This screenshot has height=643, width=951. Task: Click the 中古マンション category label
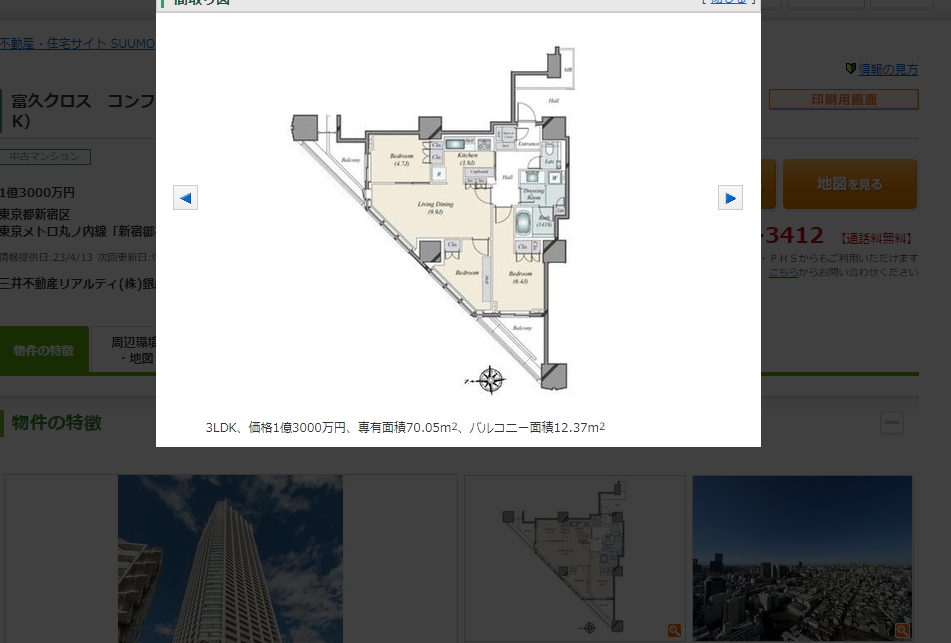point(45,157)
